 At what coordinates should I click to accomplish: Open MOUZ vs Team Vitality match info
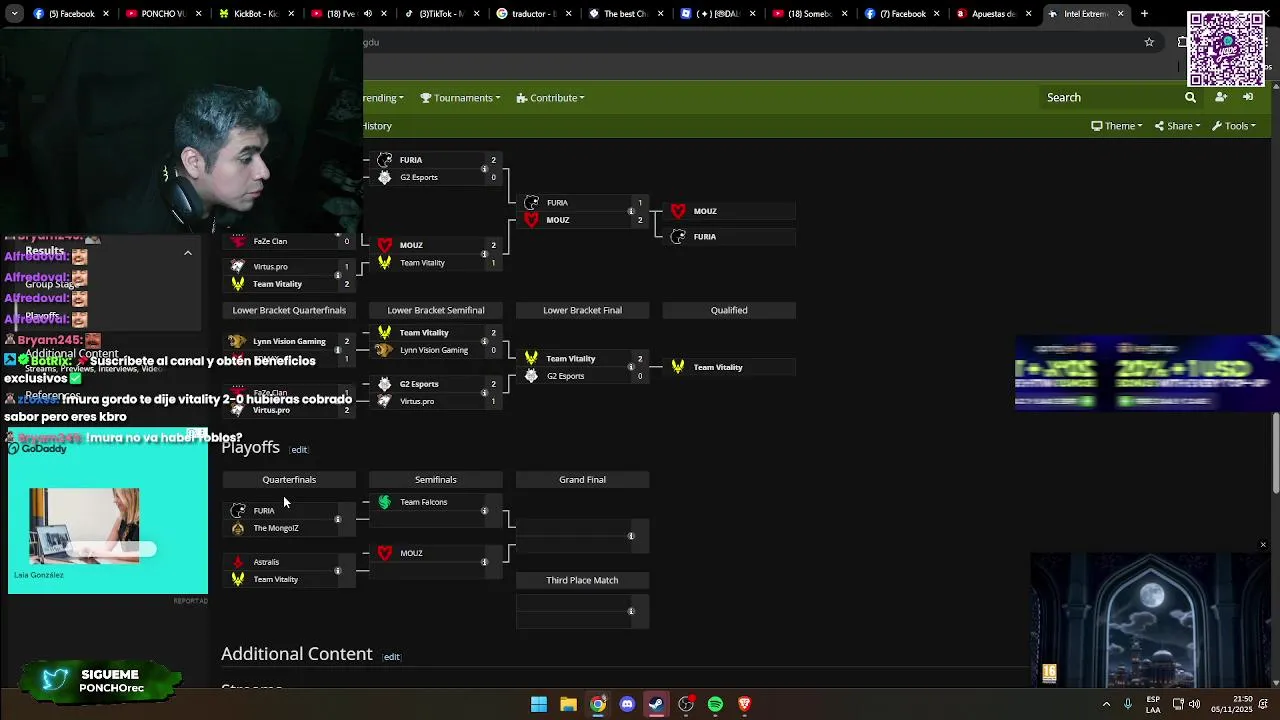tap(484, 254)
